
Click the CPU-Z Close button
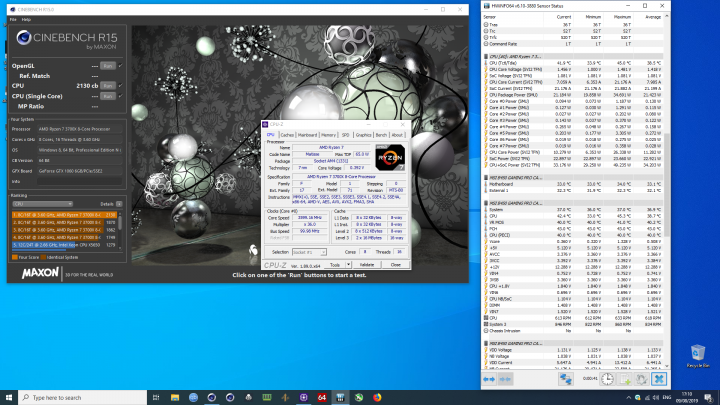(396, 265)
